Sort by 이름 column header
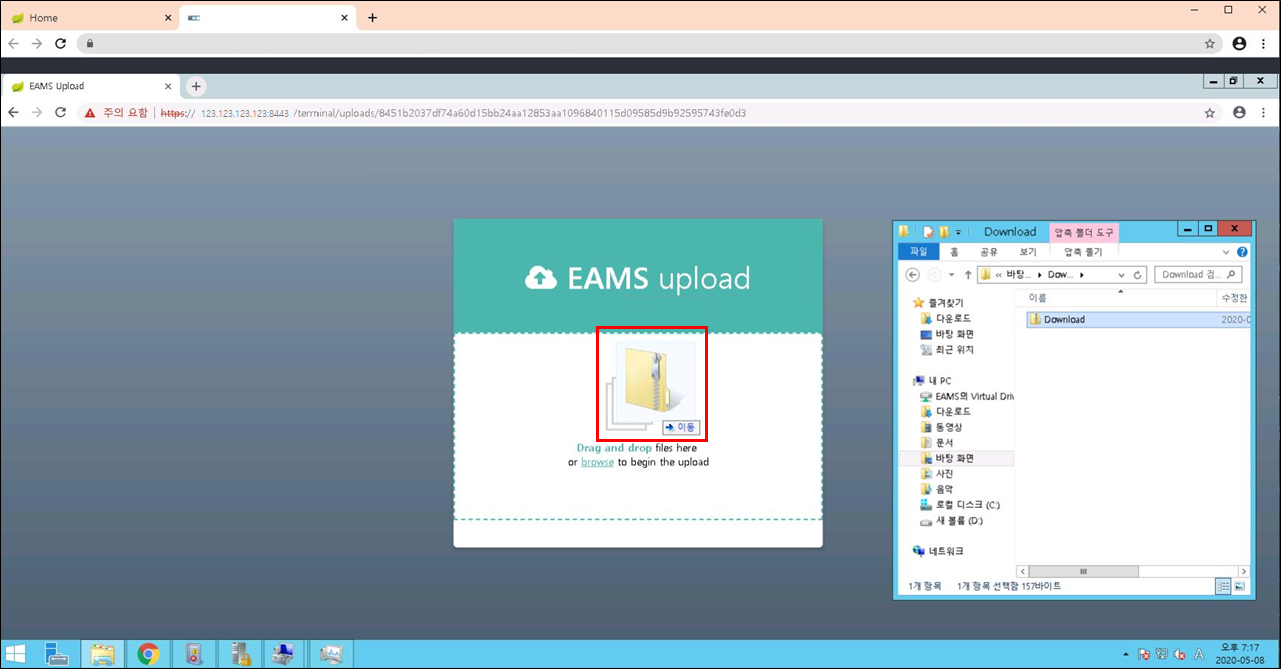This screenshot has width=1281, height=669. [x=1115, y=298]
